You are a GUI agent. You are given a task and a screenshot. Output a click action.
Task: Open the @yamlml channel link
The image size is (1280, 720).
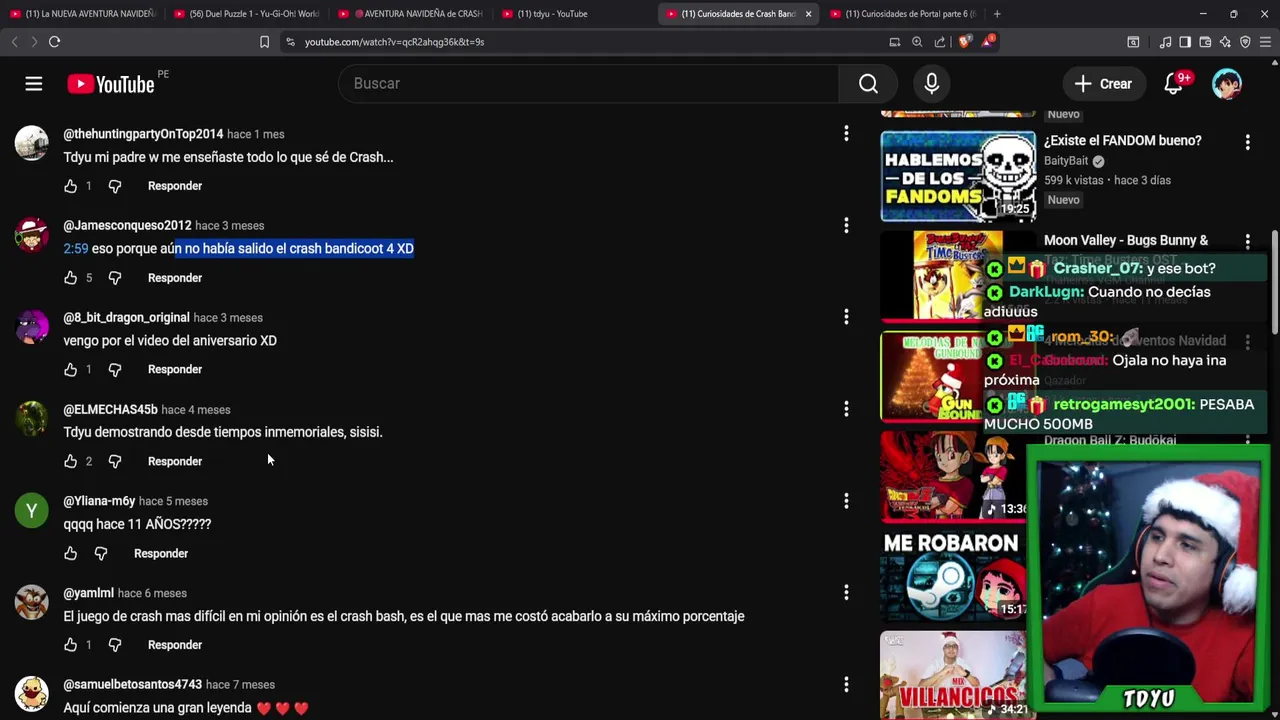point(88,593)
